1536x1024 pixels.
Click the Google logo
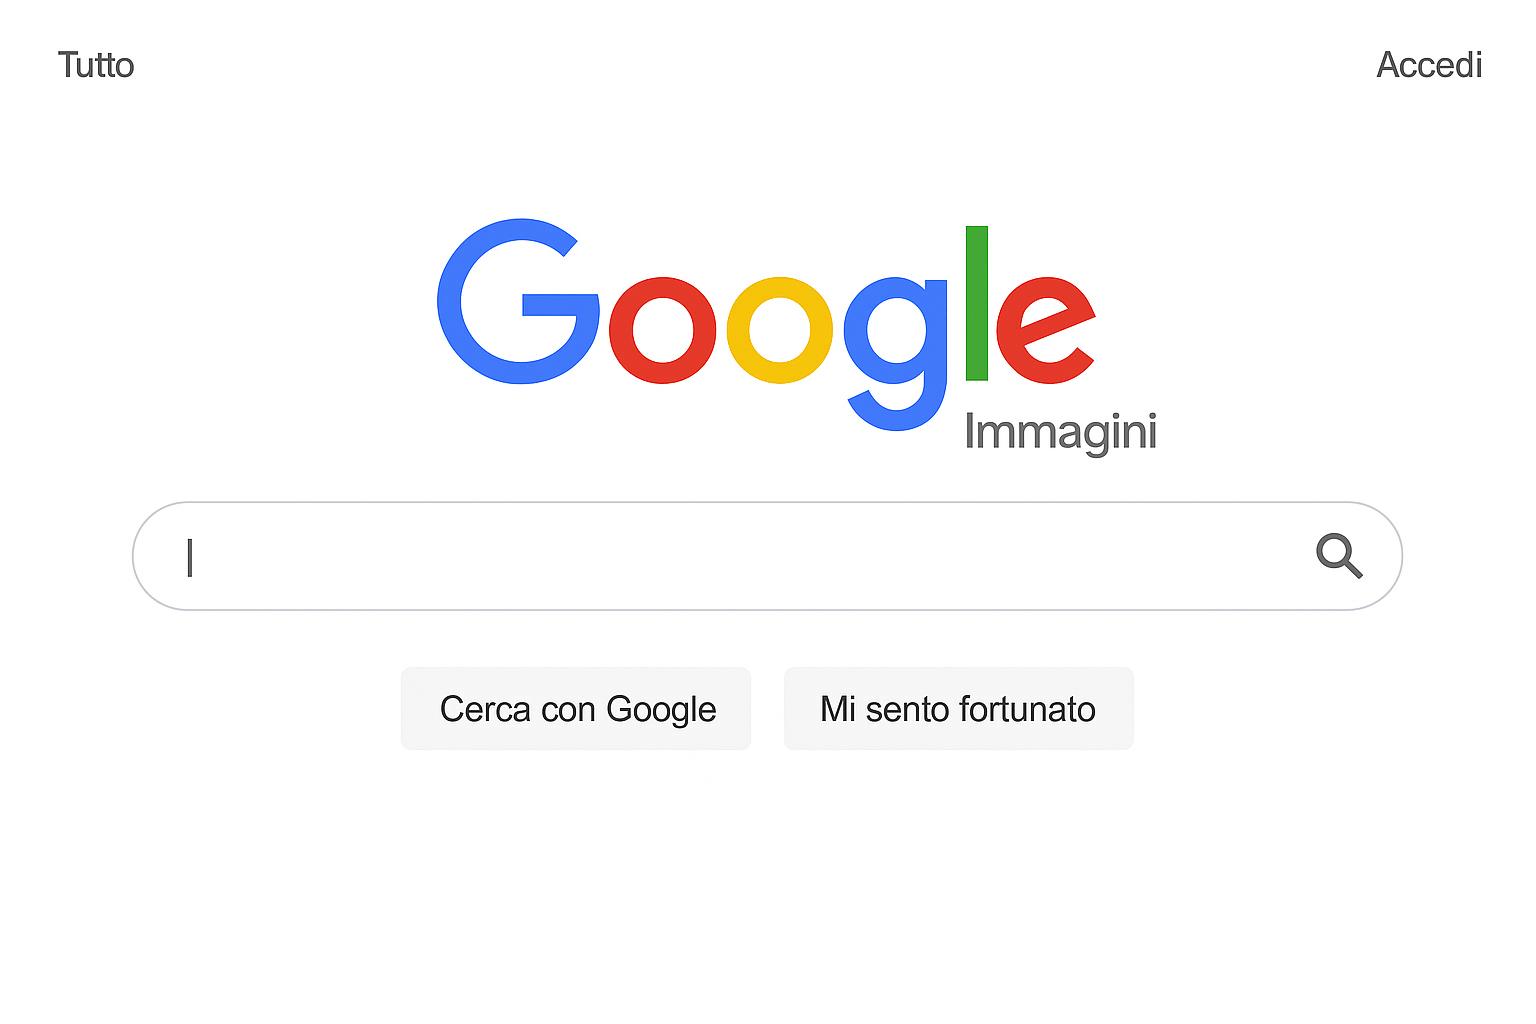[766, 324]
